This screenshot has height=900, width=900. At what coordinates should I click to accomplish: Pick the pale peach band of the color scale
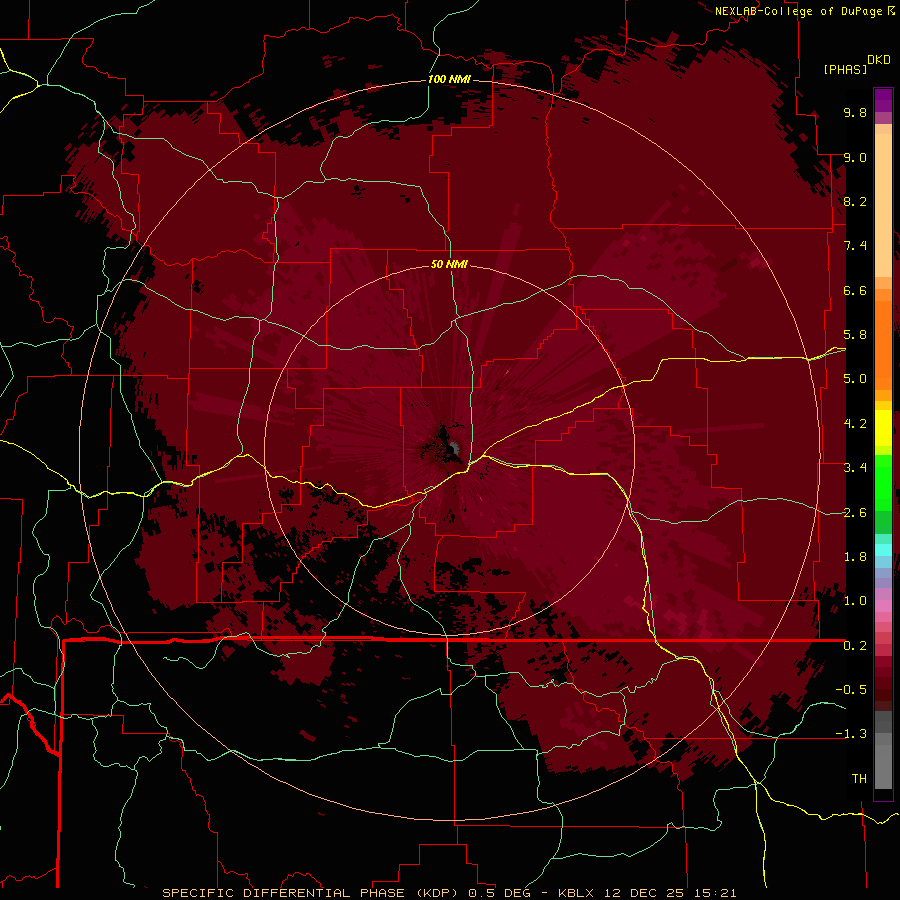coord(883,205)
